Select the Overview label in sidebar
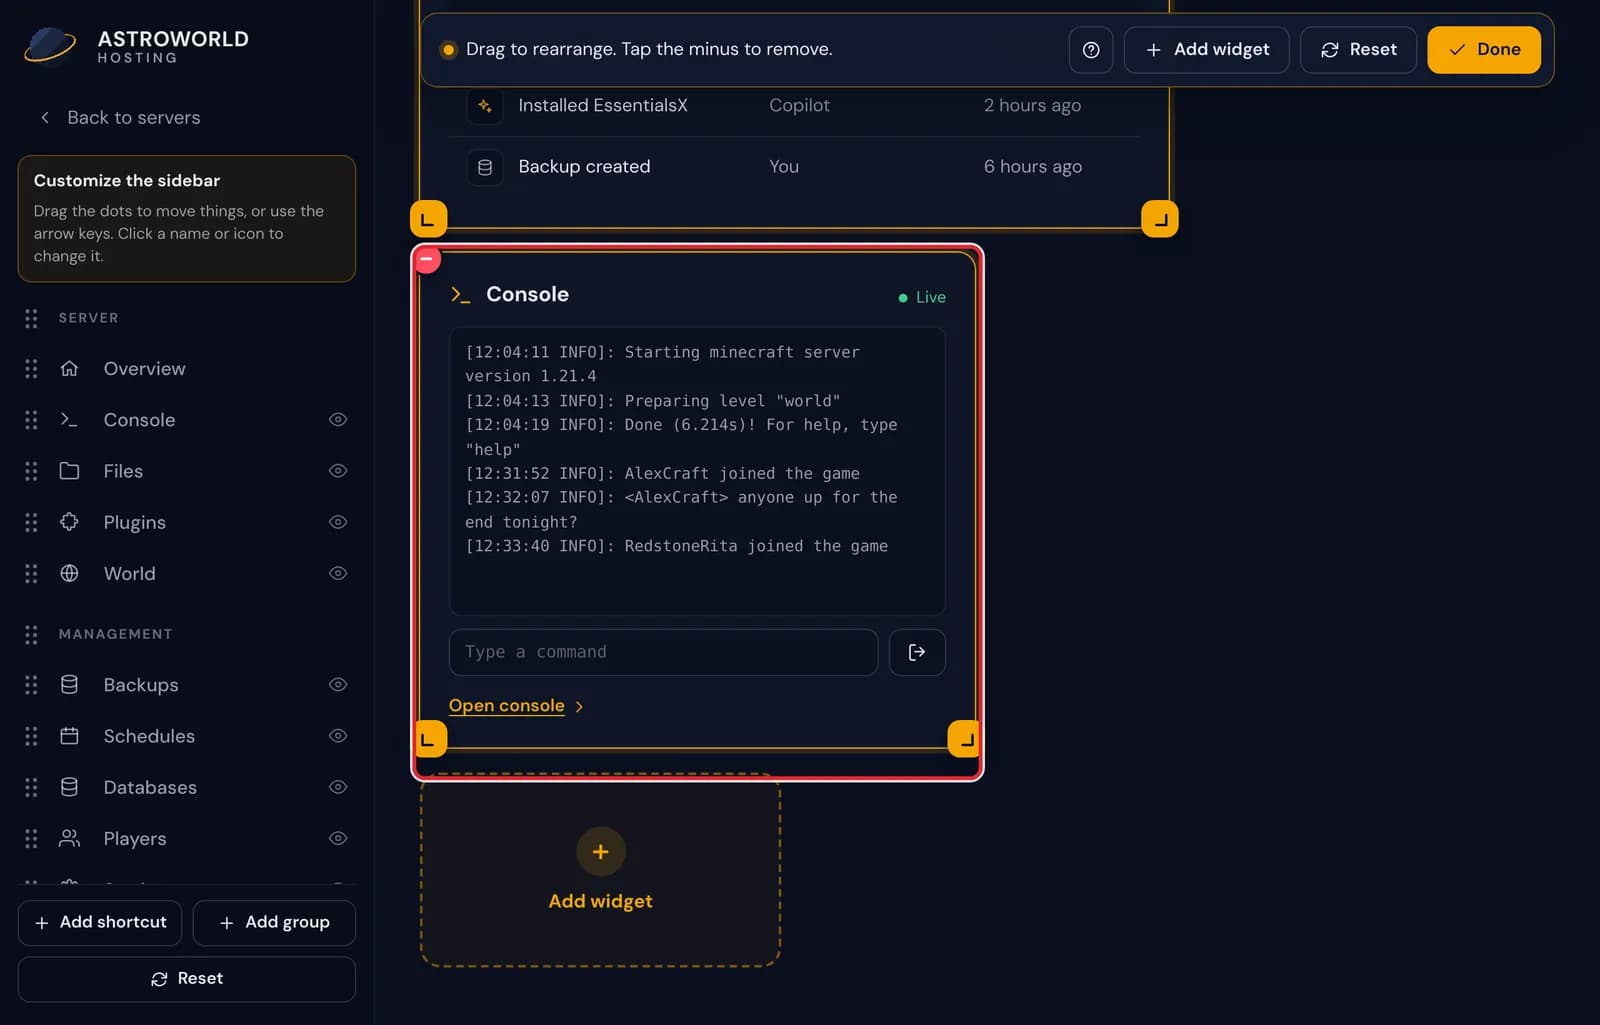This screenshot has height=1025, width=1600. coord(145,369)
